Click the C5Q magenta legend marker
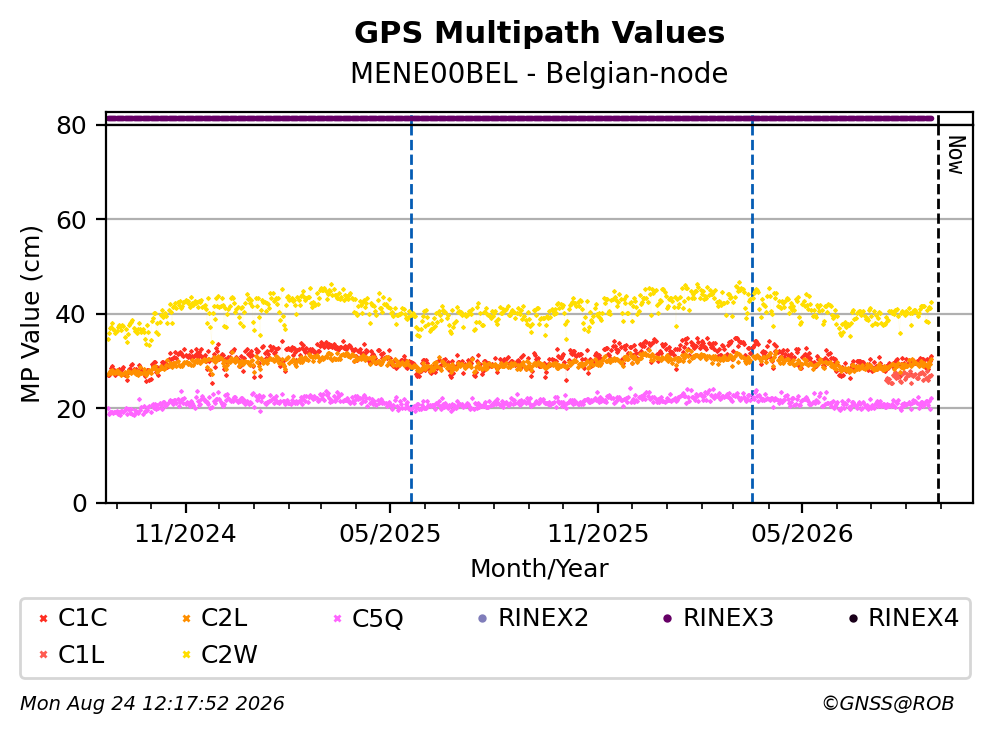993x734 pixels. pyautogui.click(x=337, y=618)
